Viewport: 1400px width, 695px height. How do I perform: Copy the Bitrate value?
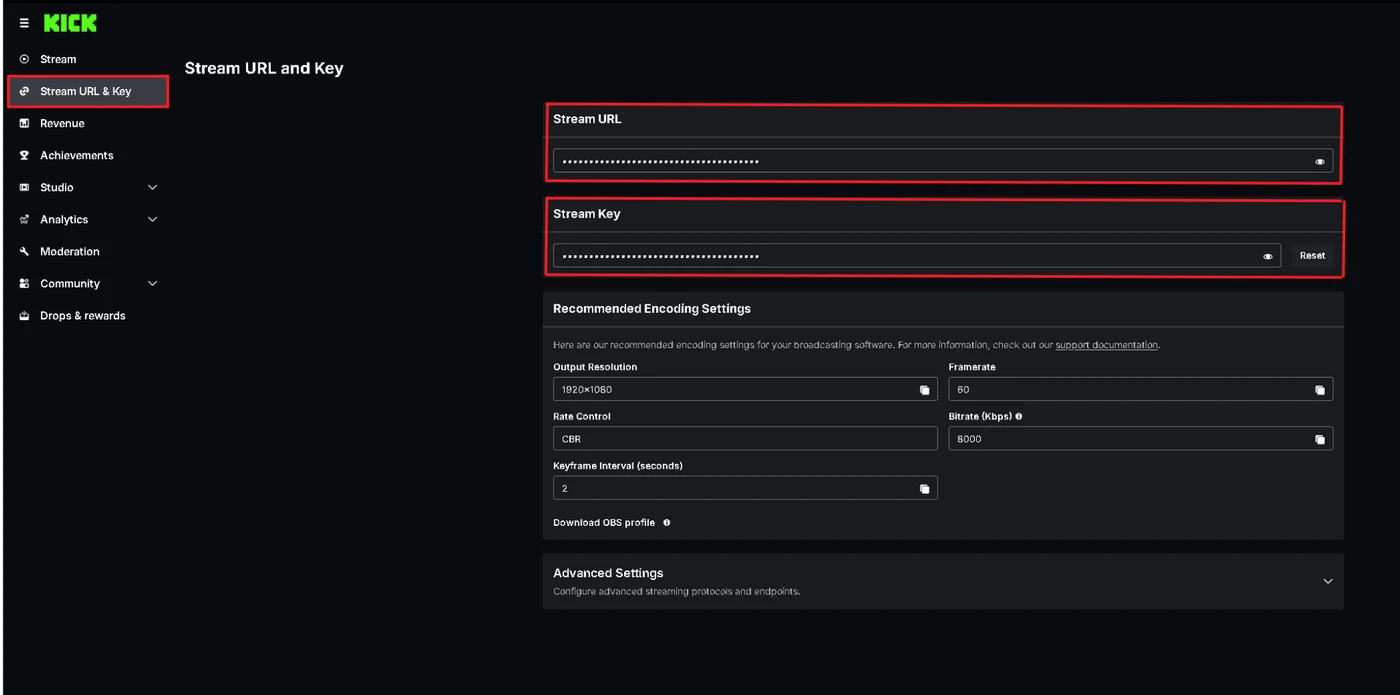click(1319, 439)
